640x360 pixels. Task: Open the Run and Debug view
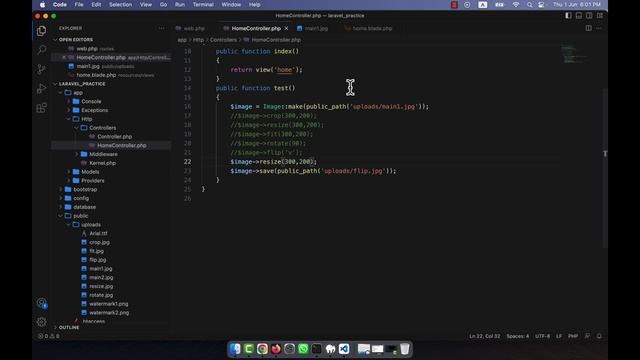(x=41, y=88)
